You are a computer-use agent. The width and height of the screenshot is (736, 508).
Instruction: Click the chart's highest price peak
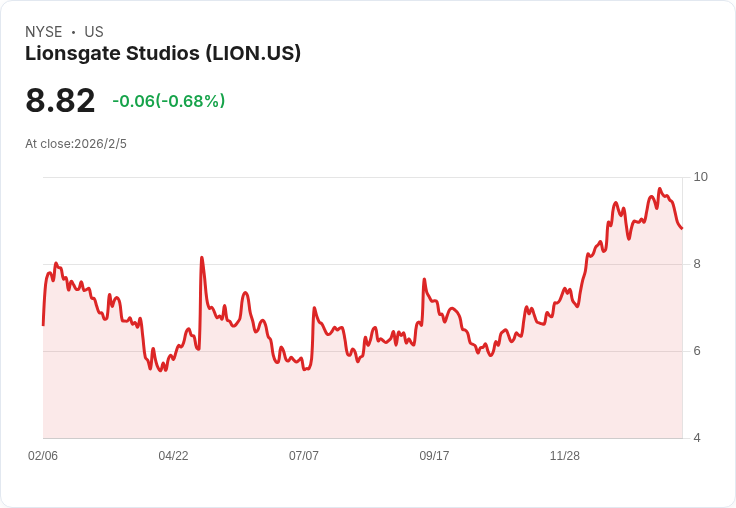pos(659,189)
